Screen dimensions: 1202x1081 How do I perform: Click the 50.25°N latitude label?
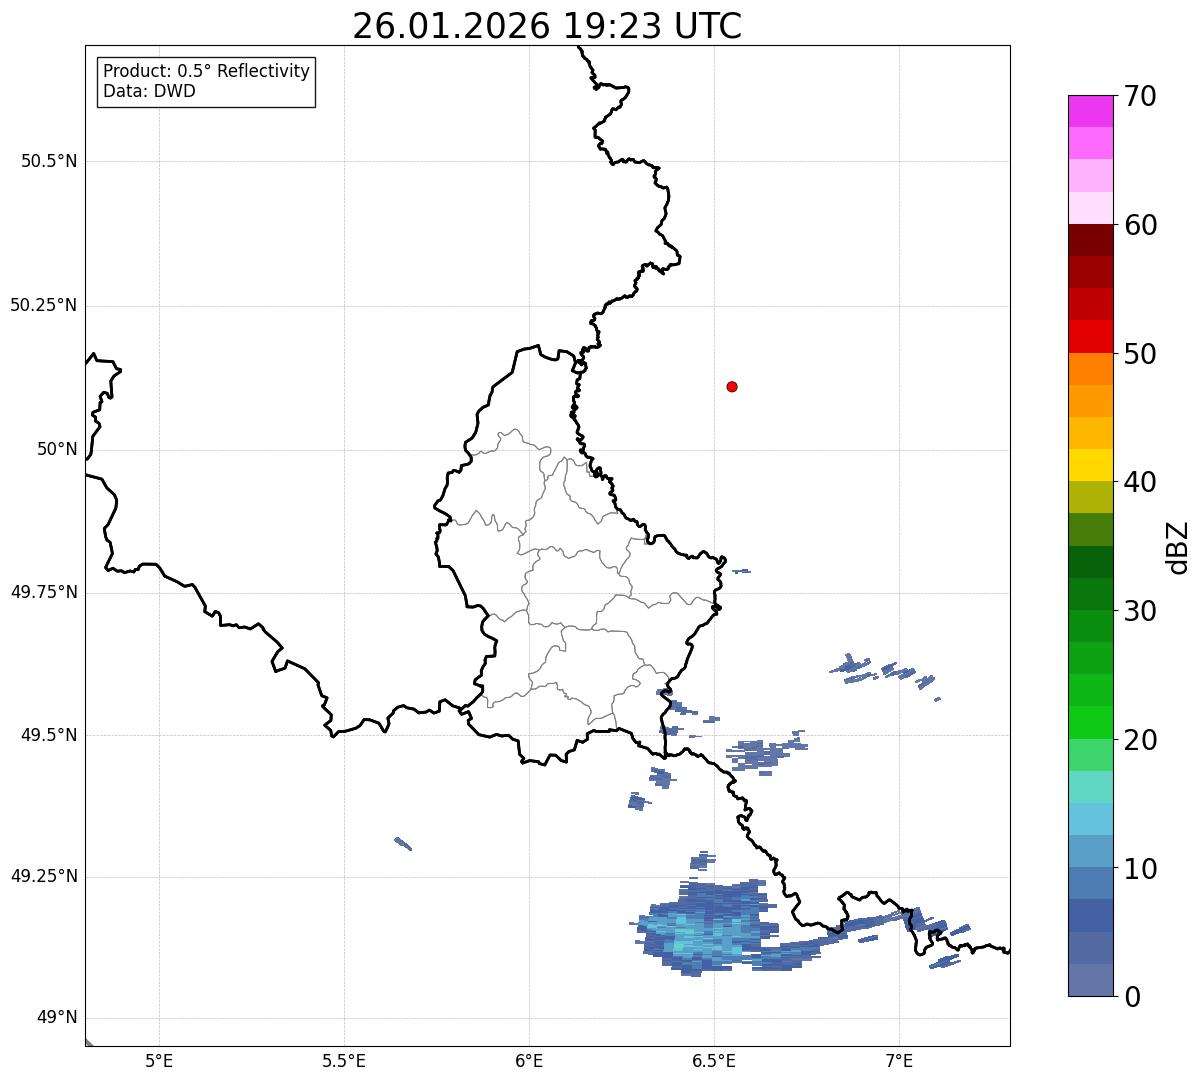tap(43, 305)
